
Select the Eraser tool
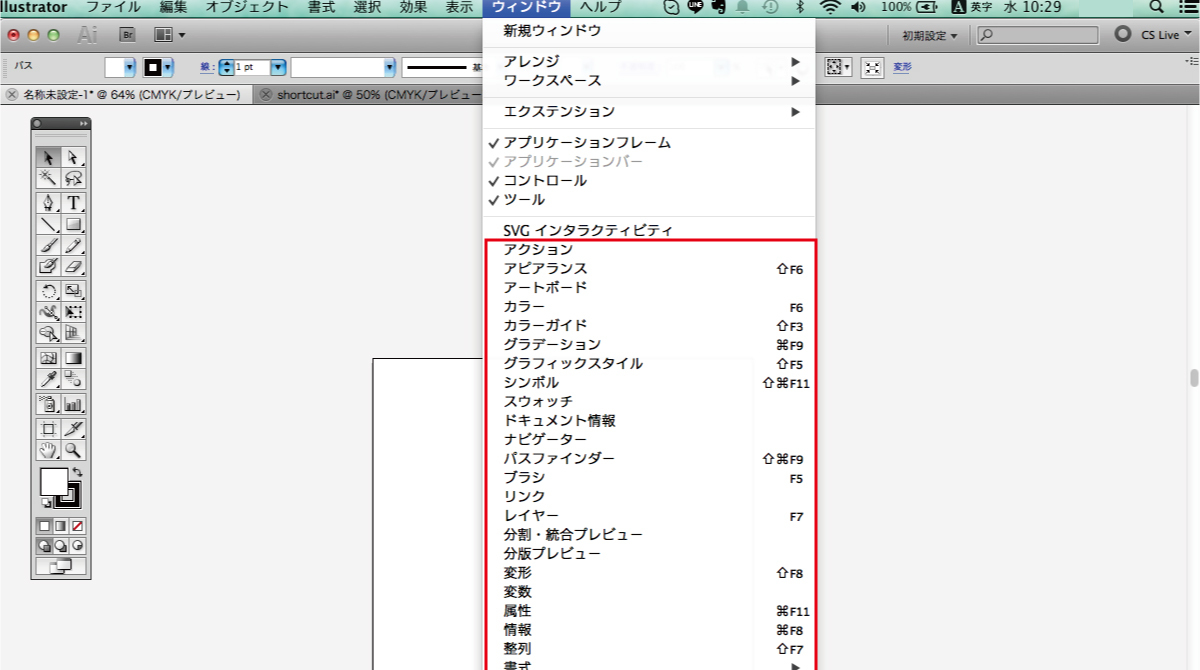(74, 266)
